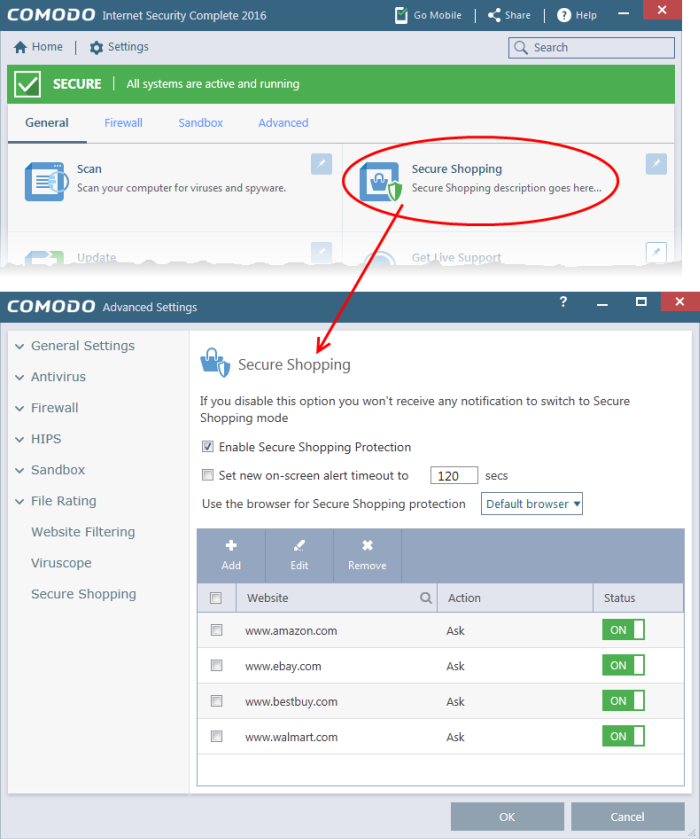Go to Home via house icon
The width and height of the screenshot is (700, 839).
tap(20, 47)
